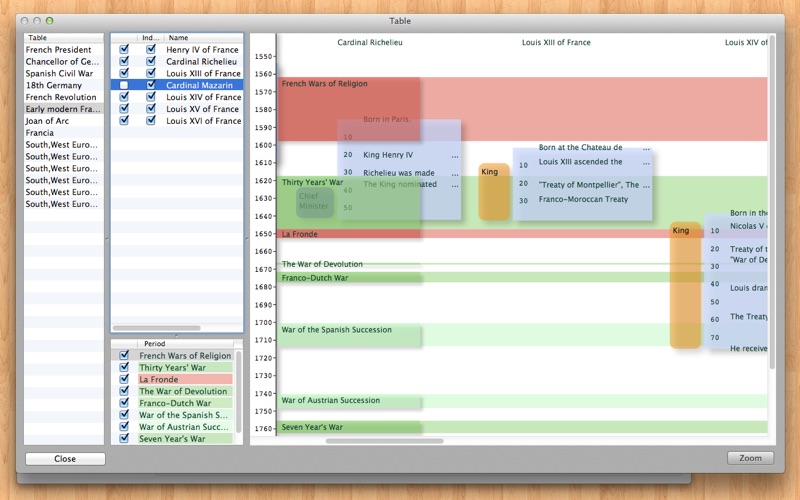
Task: Uncheck first checkbox for Henry IV of France
Action: [x=124, y=49]
